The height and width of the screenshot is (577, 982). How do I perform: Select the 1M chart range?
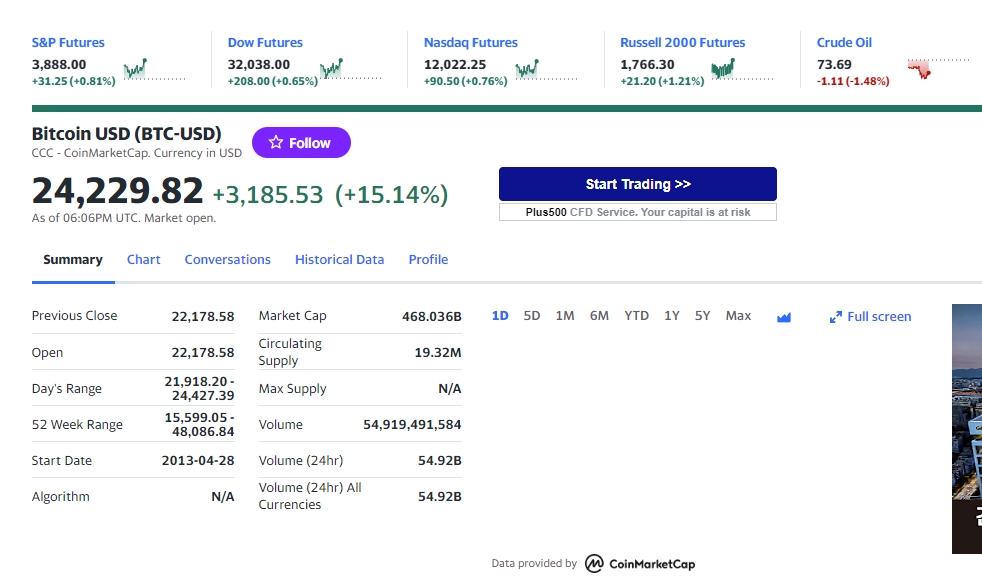pos(565,316)
